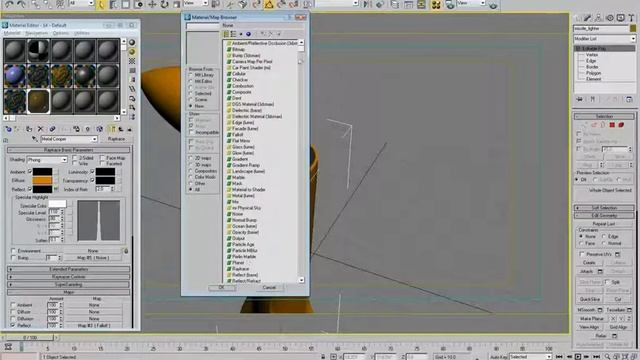640x360 pixels.
Task: Click the Undo icon in main toolbar
Action: click(x=9, y=4)
